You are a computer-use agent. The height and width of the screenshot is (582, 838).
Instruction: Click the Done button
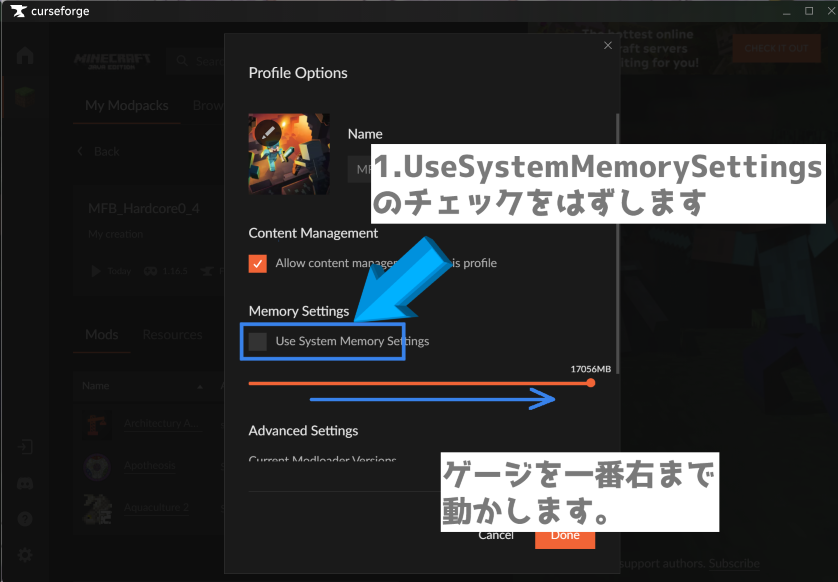(565, 539)
